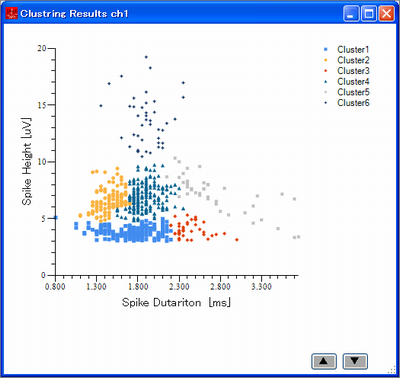Click the 1.300 tick label on the X axis
The height and width of the screenshot is (378, 400).
[x=96, y=286]
